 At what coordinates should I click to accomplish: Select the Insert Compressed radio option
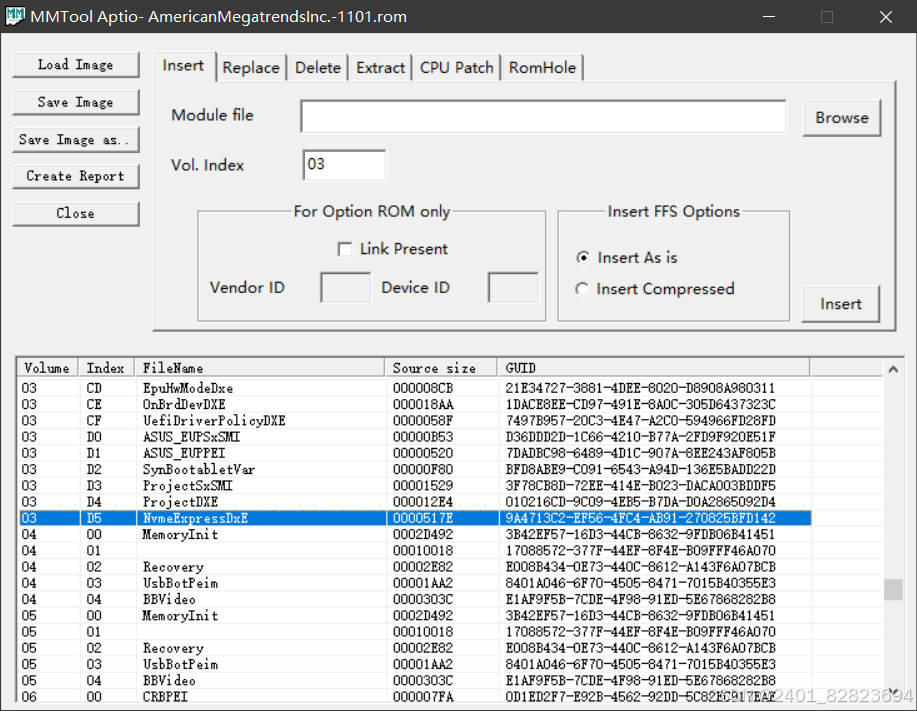tap(582, 289)
